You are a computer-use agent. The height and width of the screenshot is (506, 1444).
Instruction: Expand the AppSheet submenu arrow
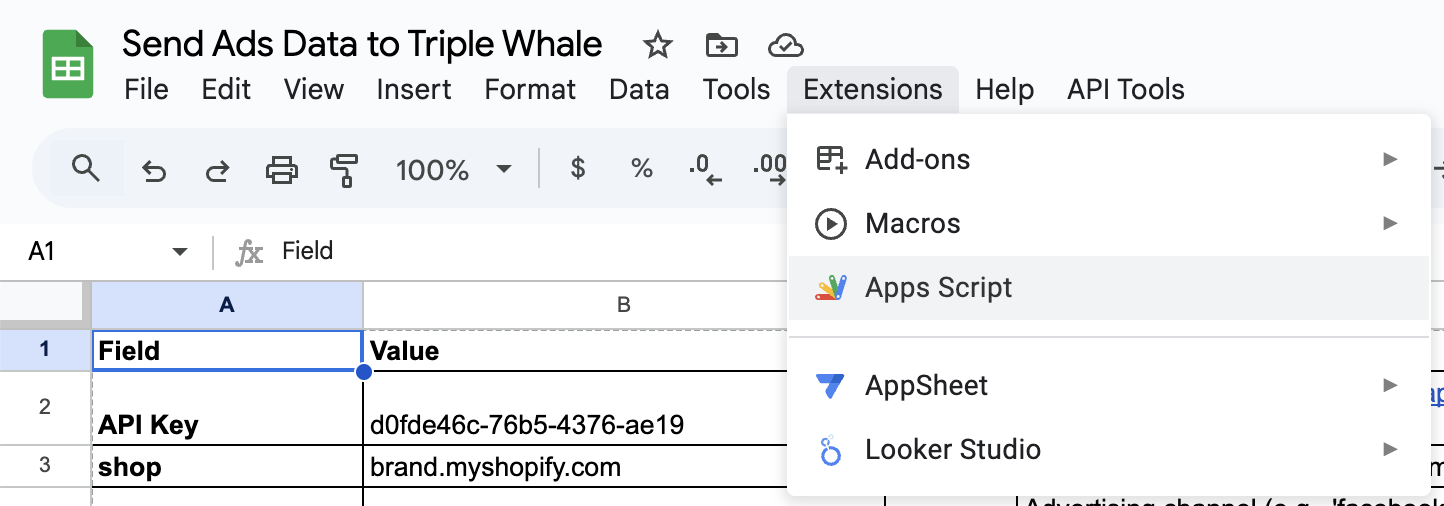tap(1390, 385)
